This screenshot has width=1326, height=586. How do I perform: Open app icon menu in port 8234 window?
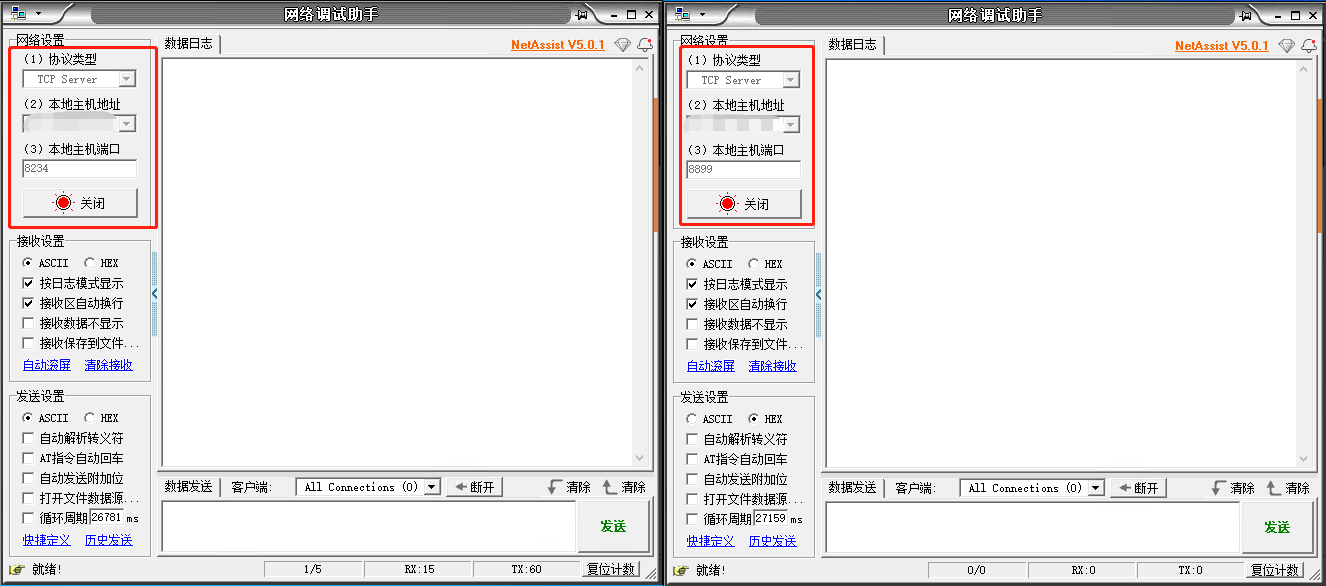[18, 13]
